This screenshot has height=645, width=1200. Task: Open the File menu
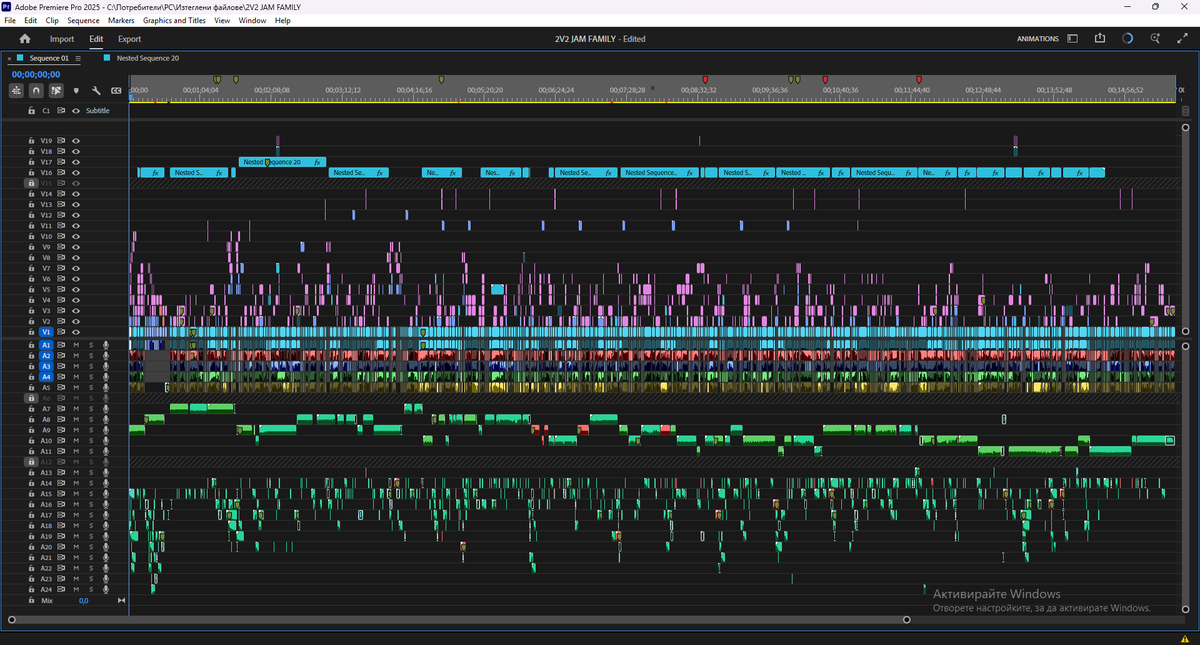[10, 20]
